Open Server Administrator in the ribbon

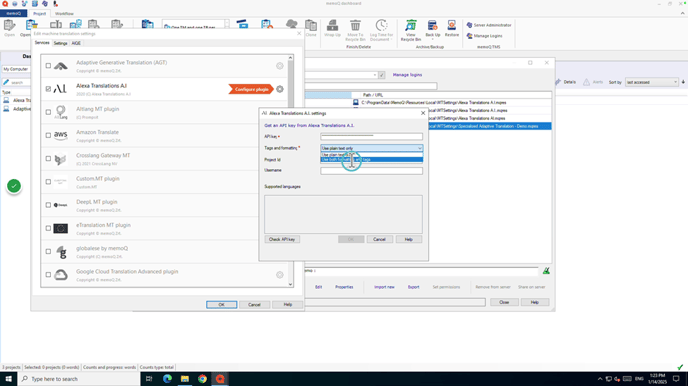tap(488, 25)
